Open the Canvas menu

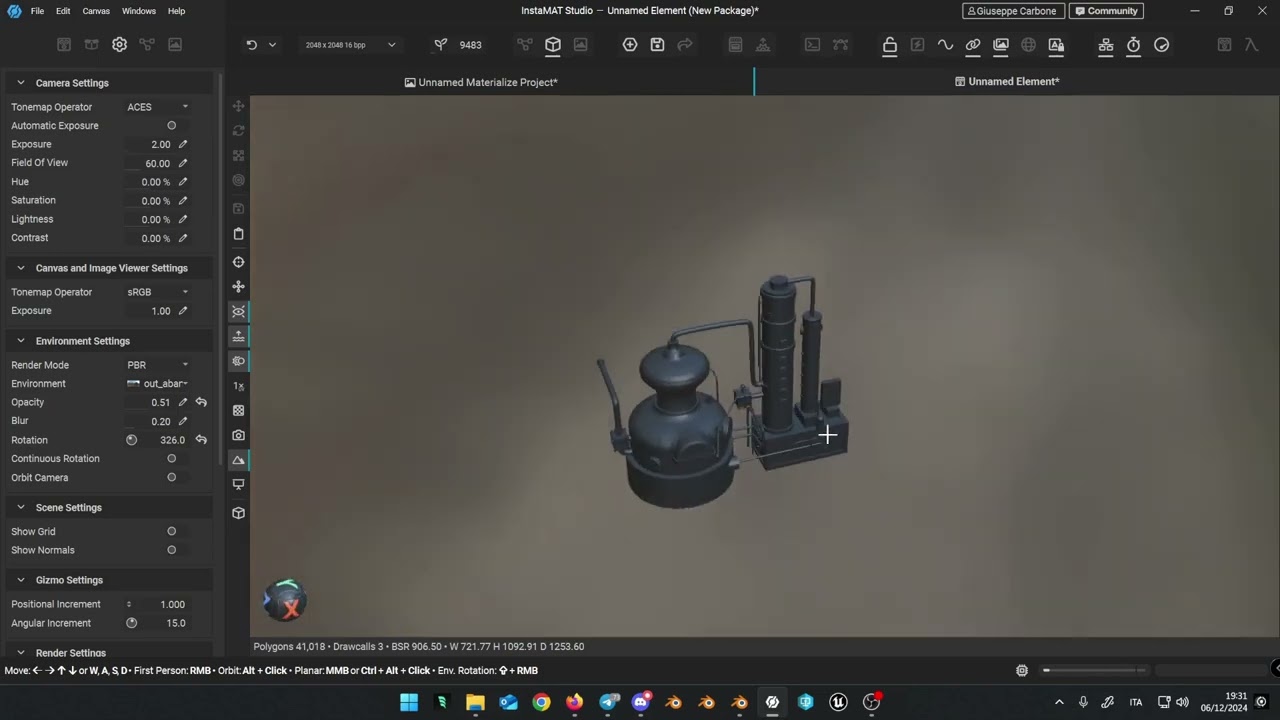(x=96, y=11)
